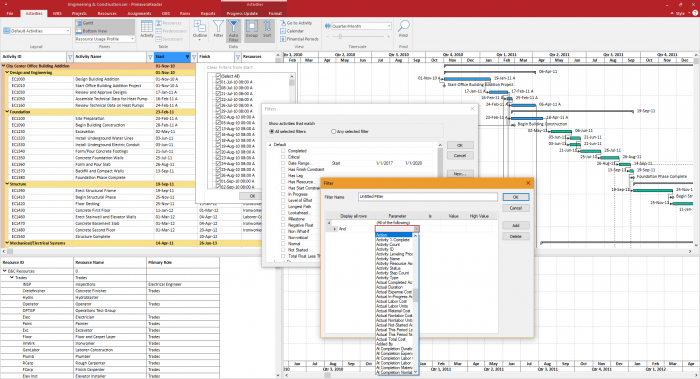
Task: Click Cancel in the orange Filter dialog
Action: click(x=515, y=208)
